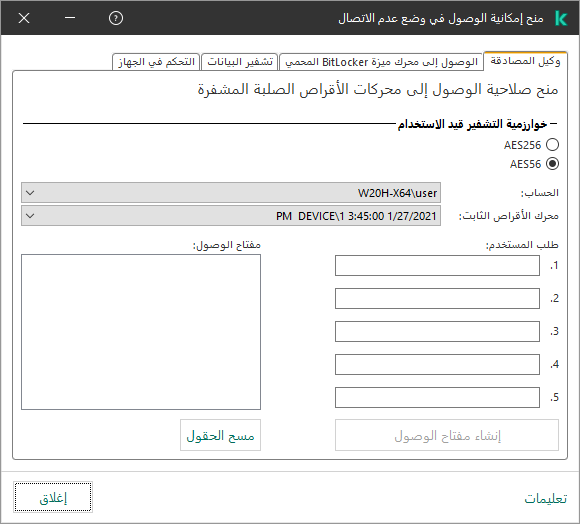Screen dimensions: 580x524
Task: Select the AES256 encryption algorithm
Action: coord(552,145)
